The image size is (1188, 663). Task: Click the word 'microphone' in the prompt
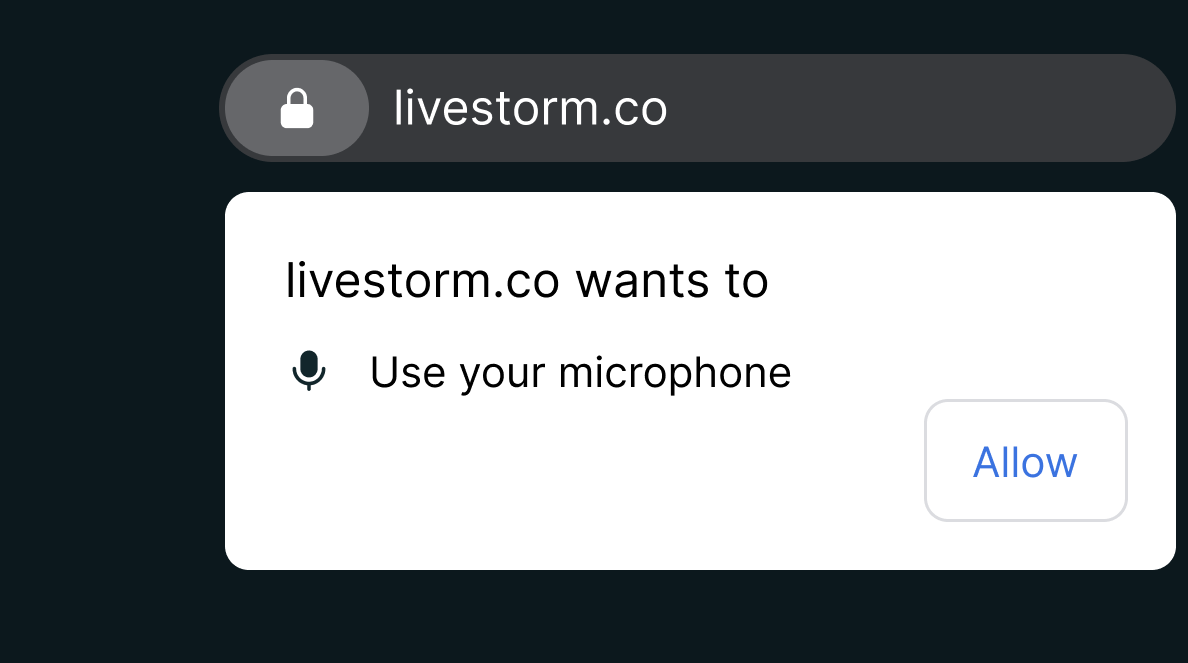(674, 373)
